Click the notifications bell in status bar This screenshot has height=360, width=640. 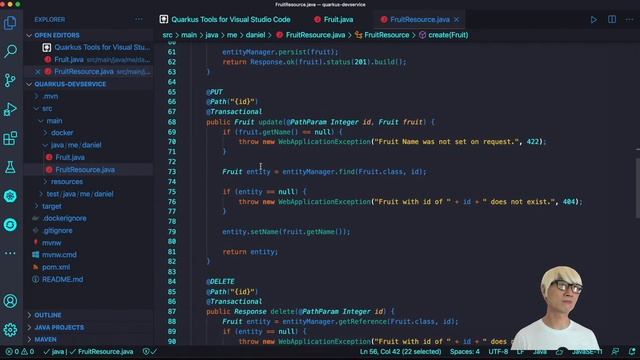[x=632, y=351]
